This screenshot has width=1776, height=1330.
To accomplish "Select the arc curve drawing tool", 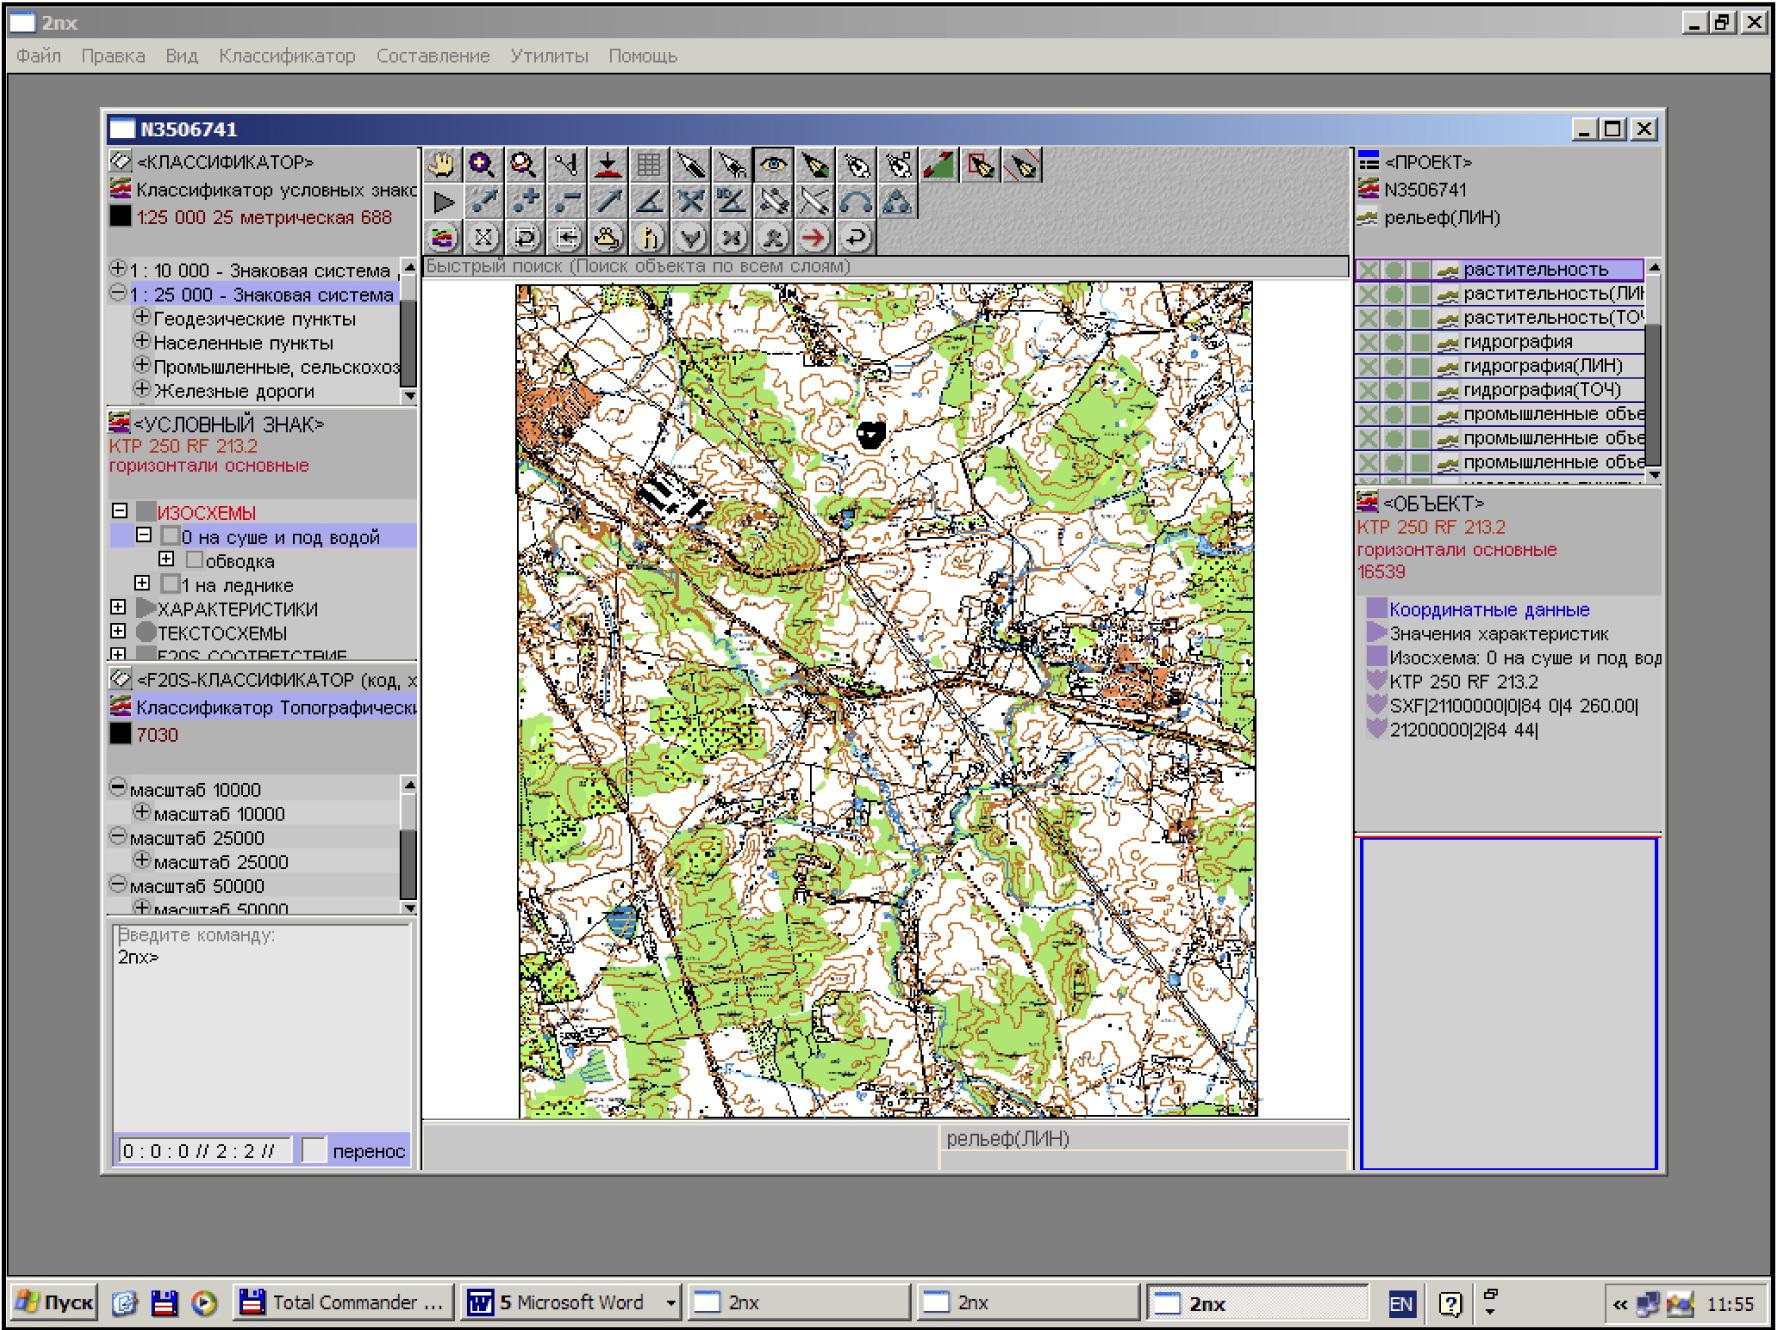I will (x=855, y=202).
